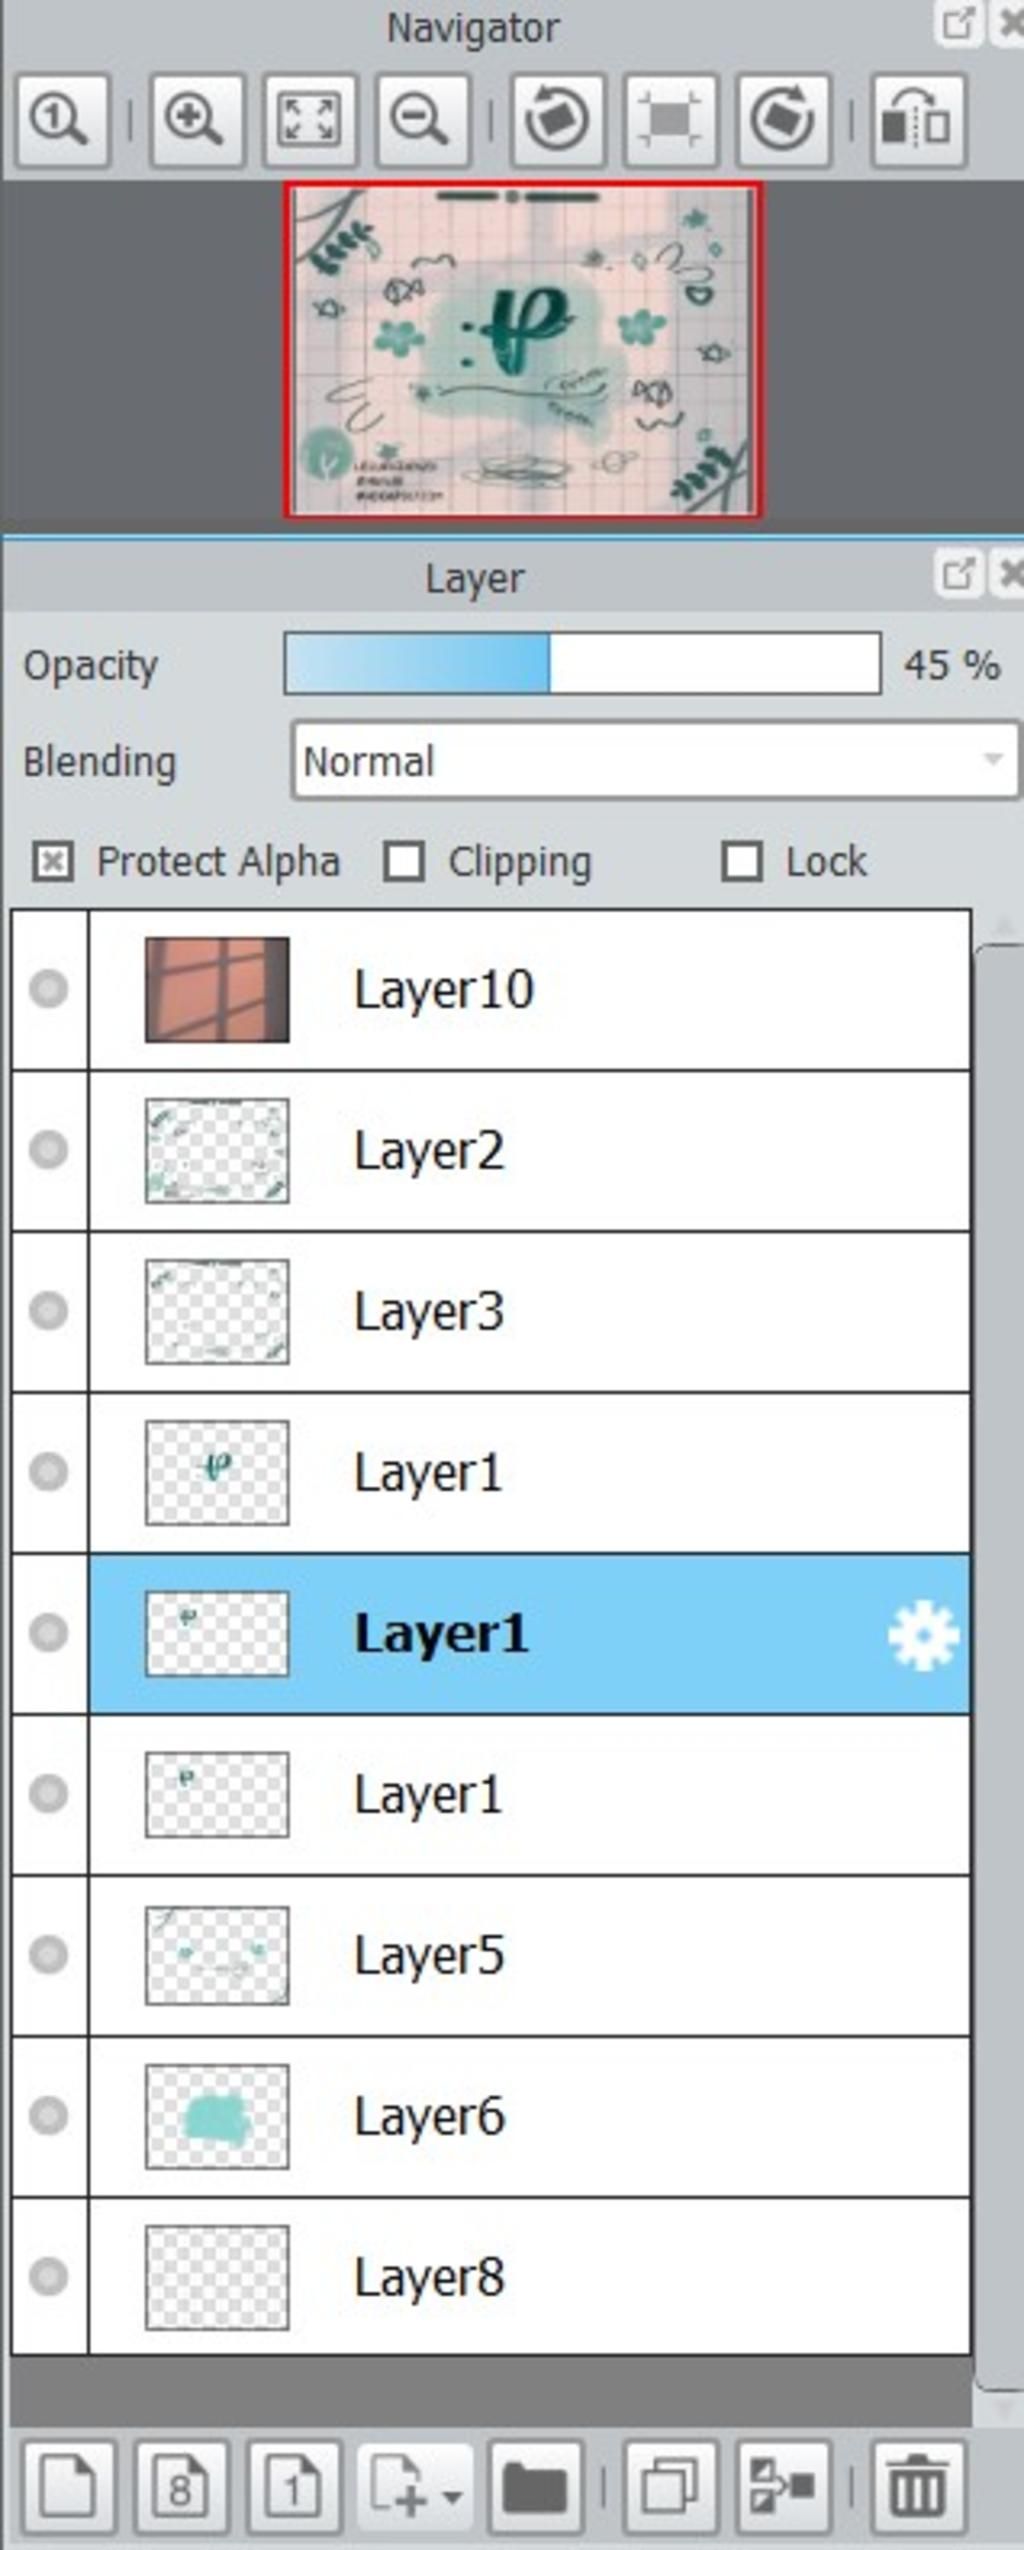Screen dimensions: 1024x2550
Task: Open the Blending mode Normal dropdown
Action: coord(655,761)
